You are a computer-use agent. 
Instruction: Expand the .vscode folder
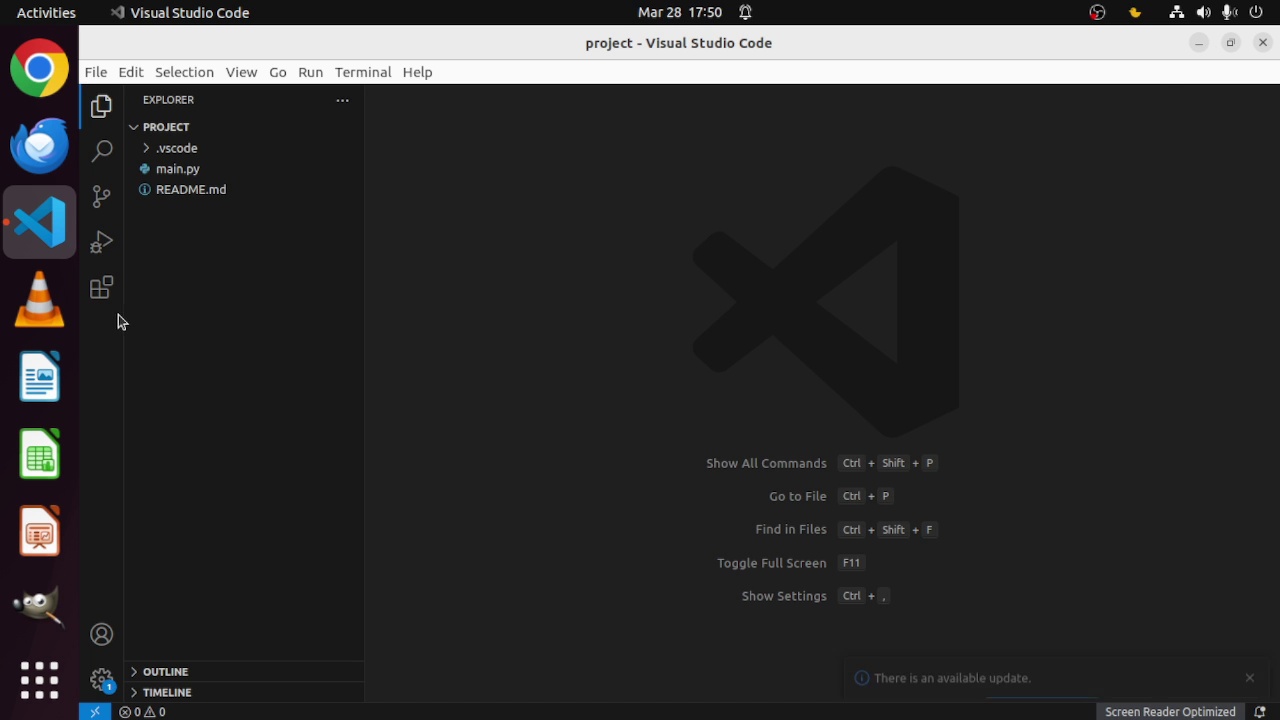(176, 148)
